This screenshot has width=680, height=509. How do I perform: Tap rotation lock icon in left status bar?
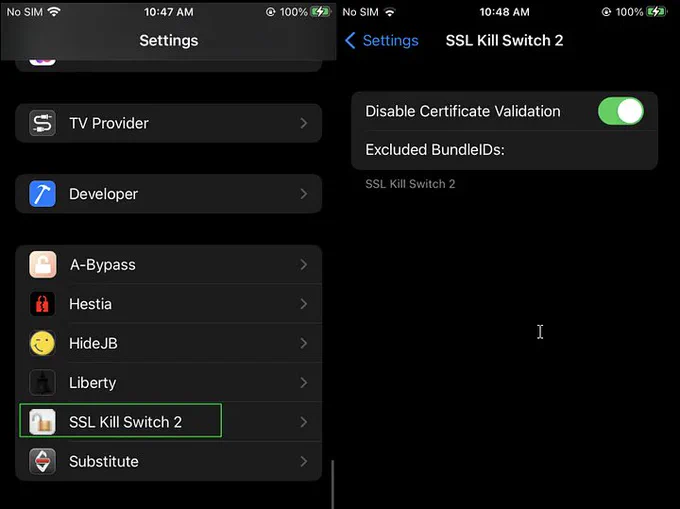click(x=271, y=12)
